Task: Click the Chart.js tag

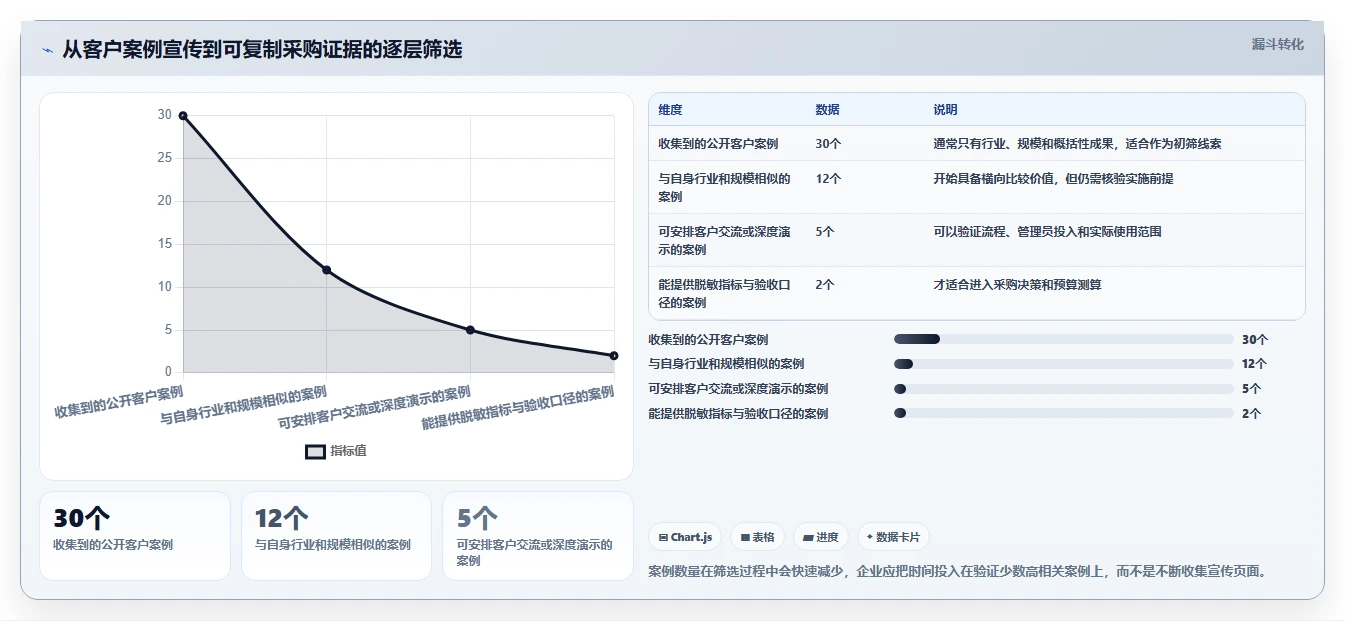Action: (685, 537)
